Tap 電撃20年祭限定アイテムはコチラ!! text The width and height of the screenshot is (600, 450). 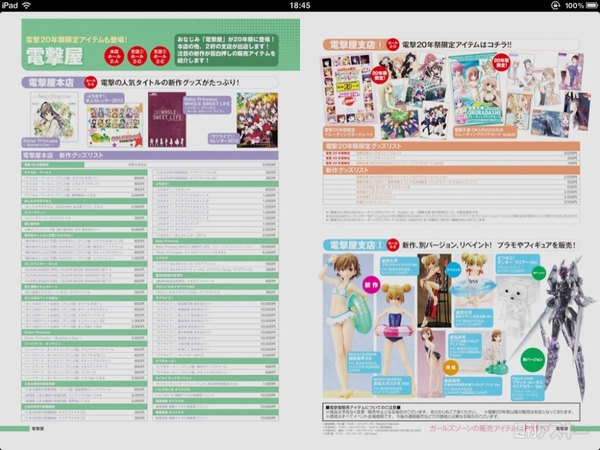coord(457,45)
